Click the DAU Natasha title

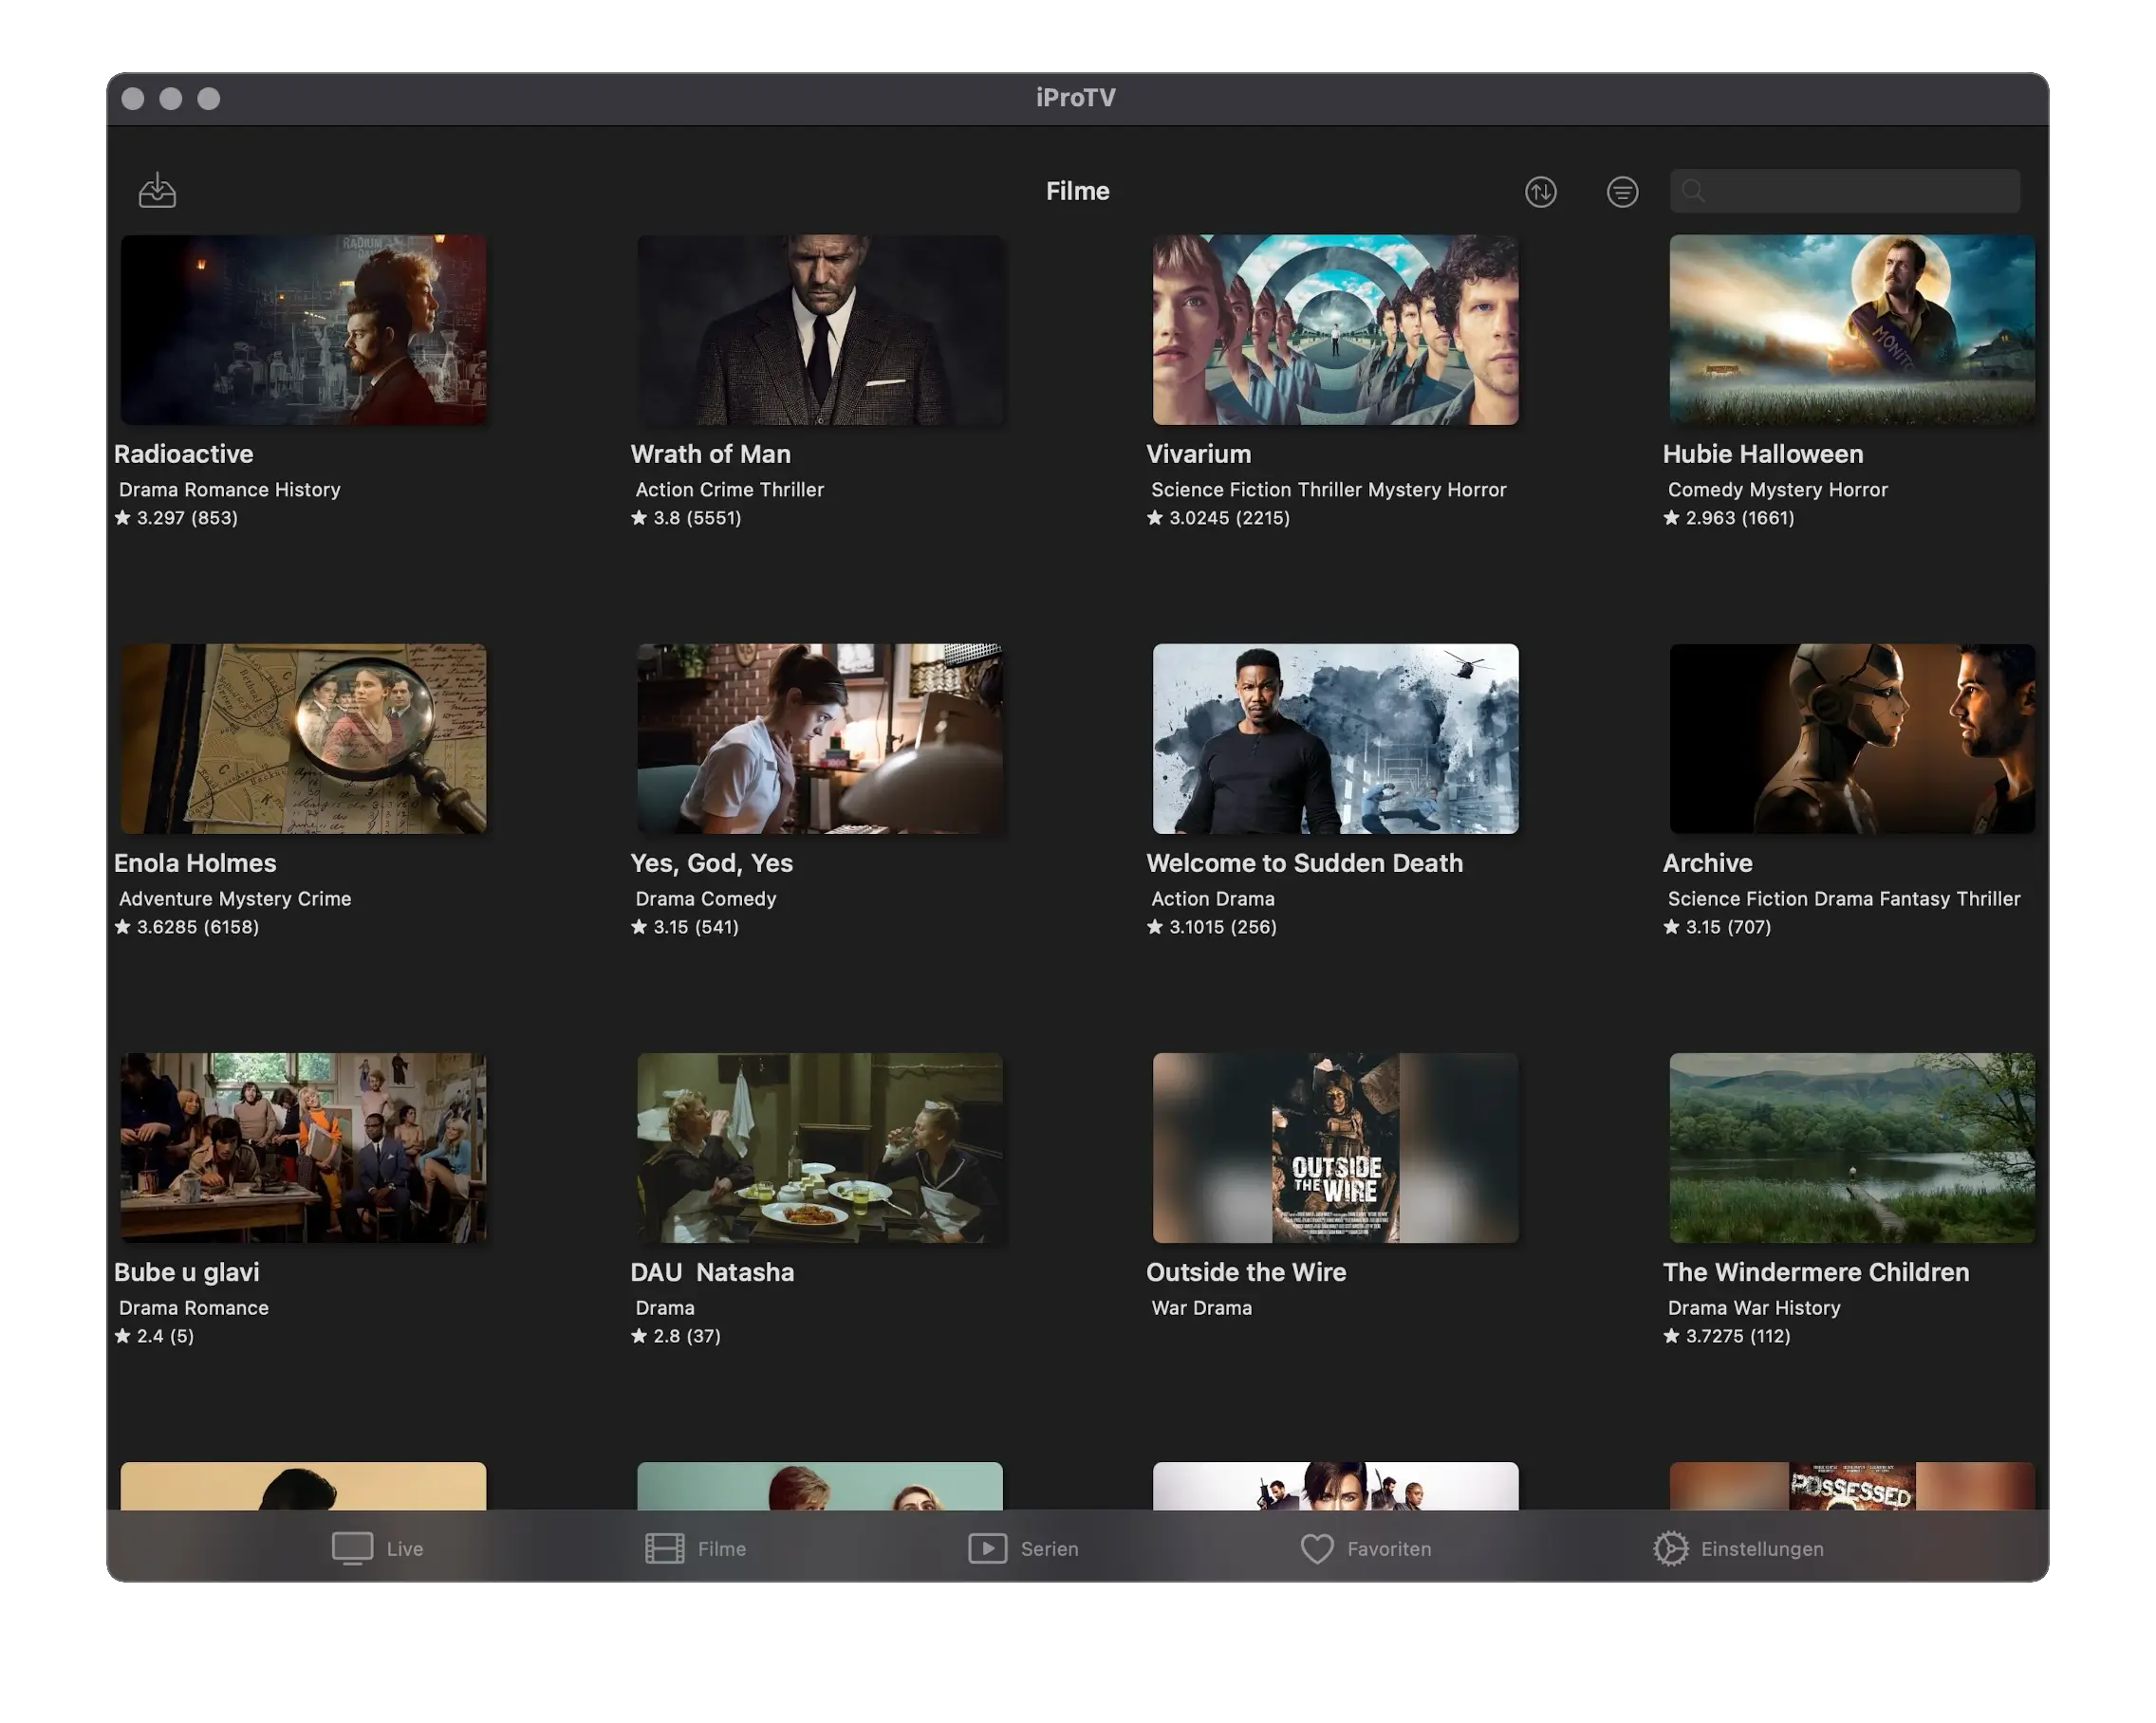click(x=712, y=1272)
